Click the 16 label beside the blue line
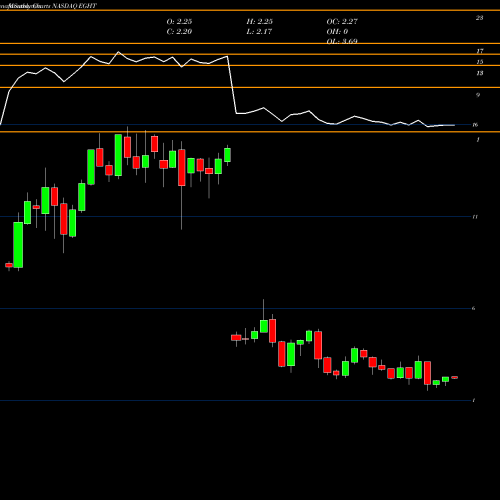Image resolution: width=500 pixels, height=500 pixels. point(475,125)
